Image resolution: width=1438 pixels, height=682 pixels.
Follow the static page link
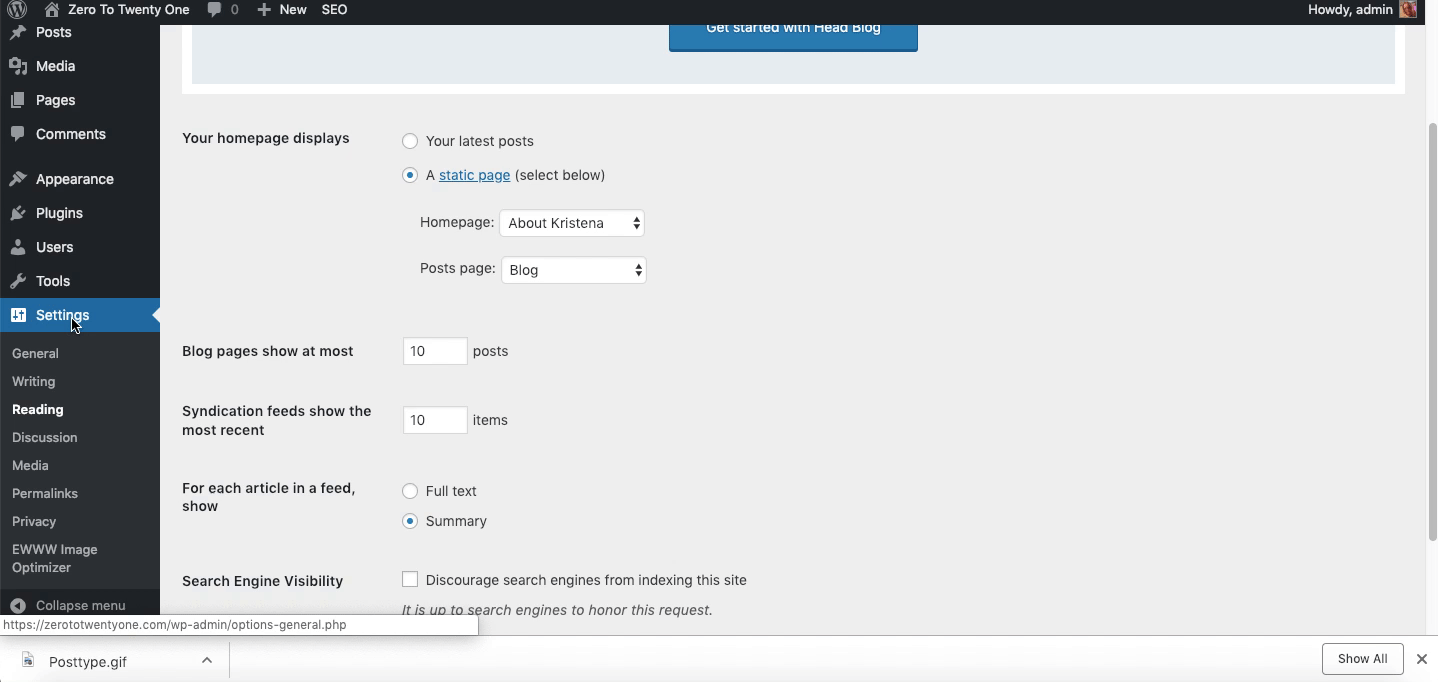pyautogui.click(x=475, y=175)
